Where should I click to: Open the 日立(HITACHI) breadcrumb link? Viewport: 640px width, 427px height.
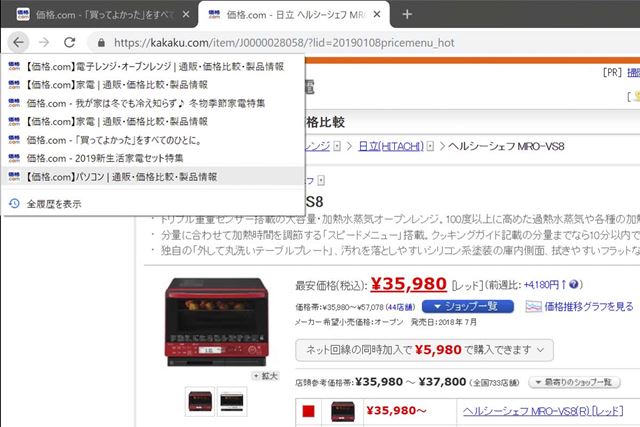391,146
